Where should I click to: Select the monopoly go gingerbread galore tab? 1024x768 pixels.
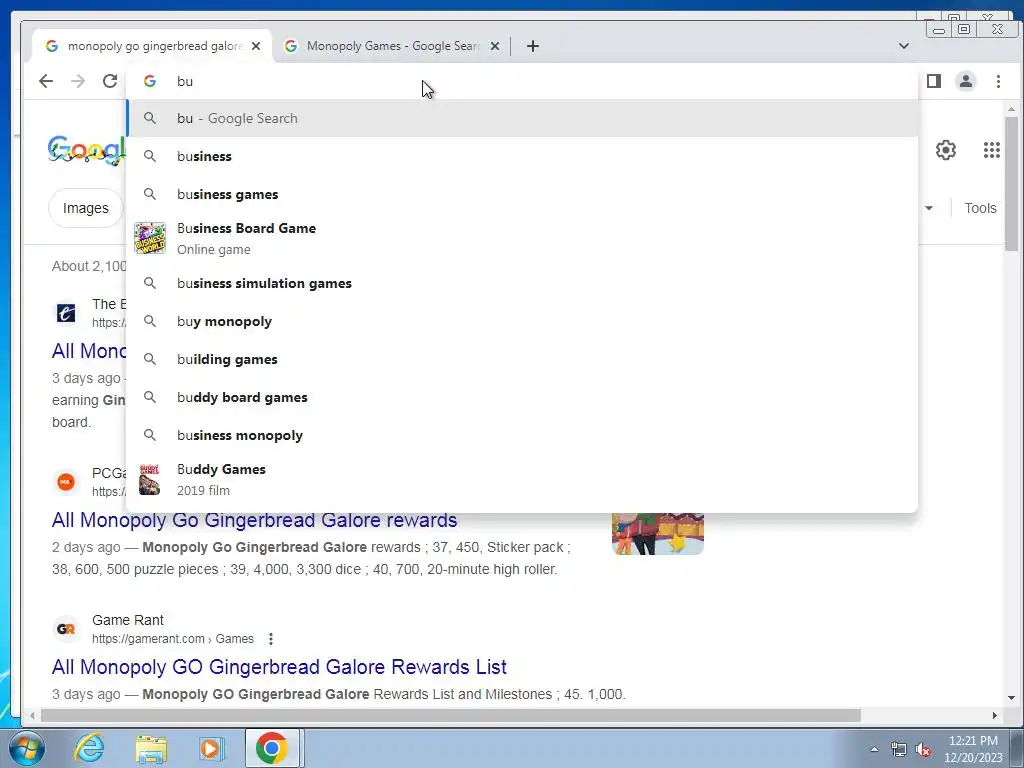pyautogui.click(x=152, y=46)
